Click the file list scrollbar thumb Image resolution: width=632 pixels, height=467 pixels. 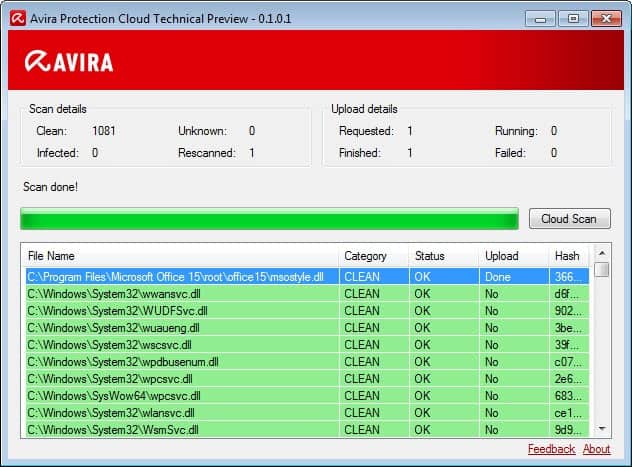tap(602, 270)
